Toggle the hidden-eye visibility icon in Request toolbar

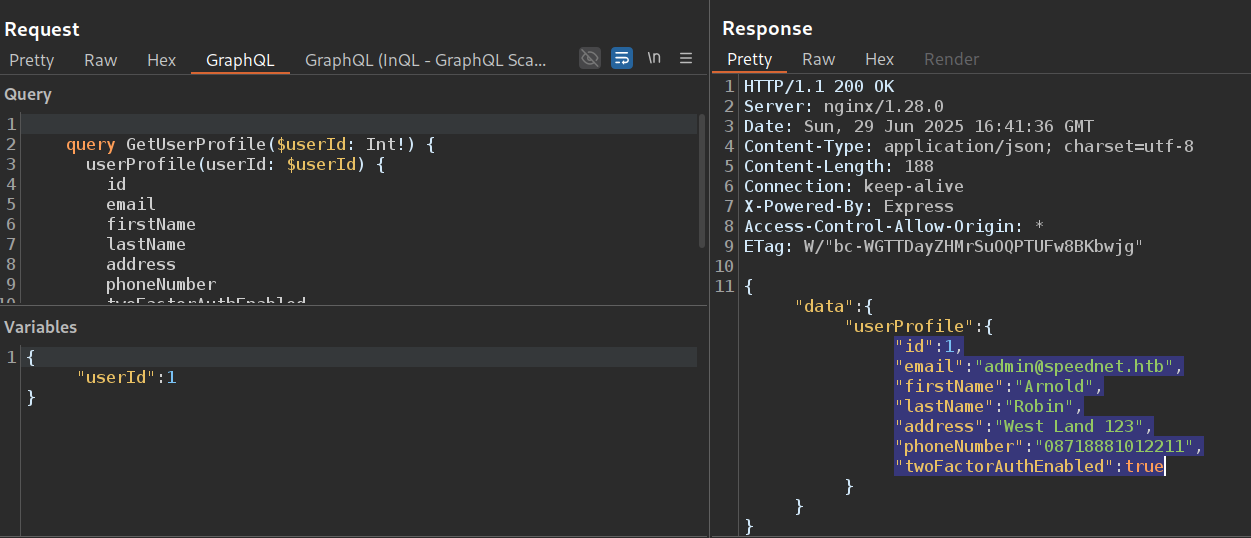(590, 58)
